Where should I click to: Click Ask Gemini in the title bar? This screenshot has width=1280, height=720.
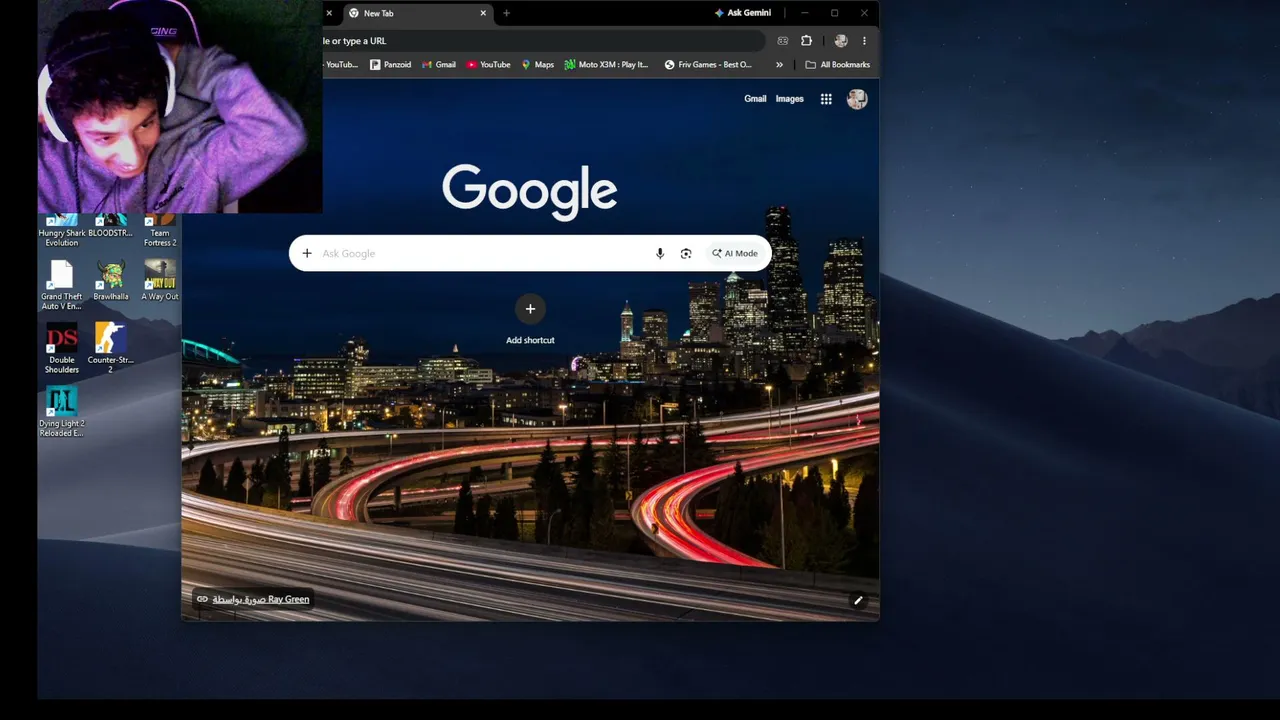[743, 13]
